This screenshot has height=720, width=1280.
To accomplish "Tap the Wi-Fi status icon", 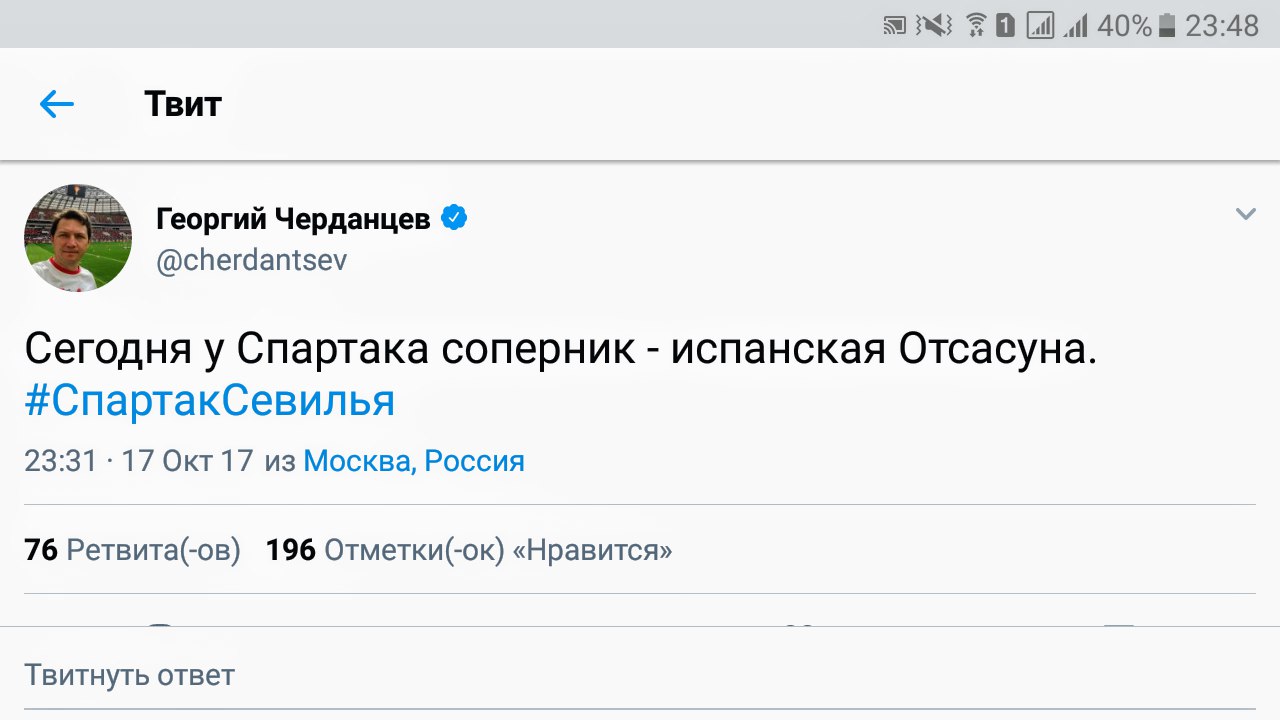I will click(977, 26).
